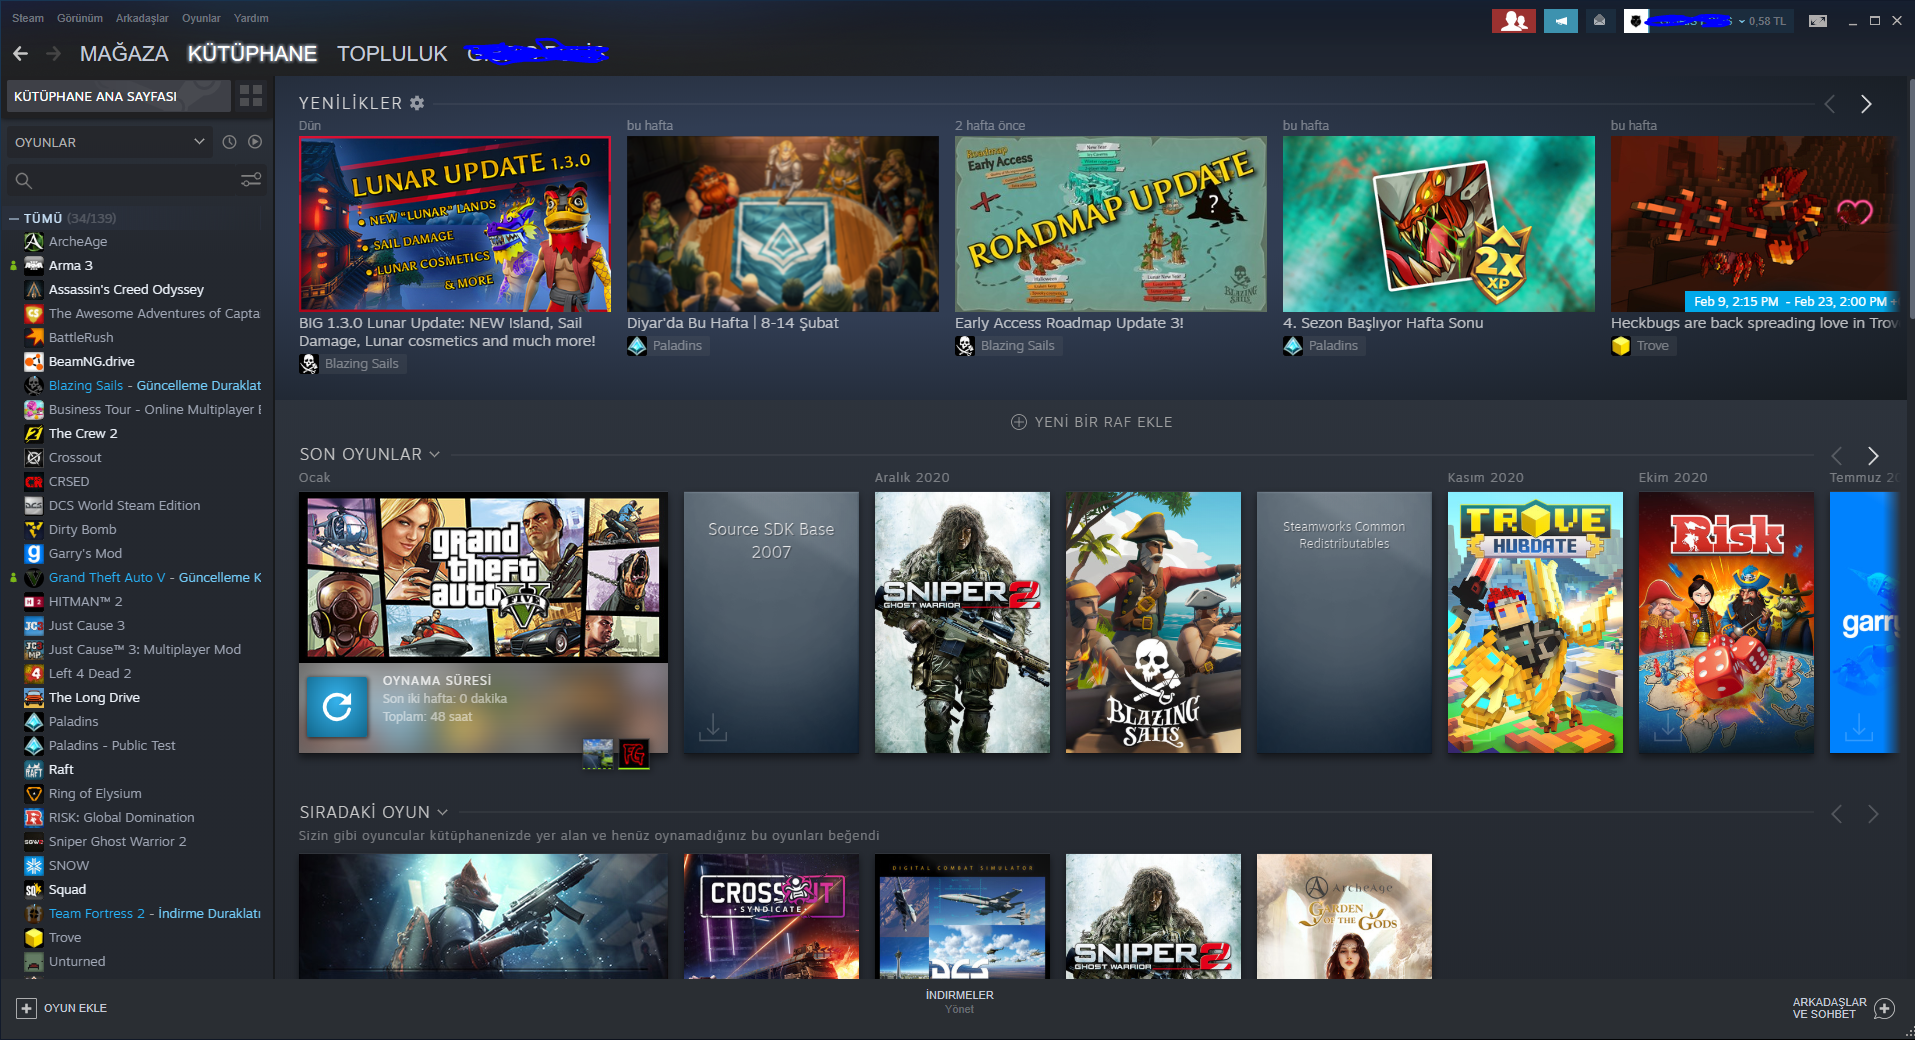Show previous Yenilikler news items arrow
This screenshot has height=1040, width=1915.
[1829, 104]
